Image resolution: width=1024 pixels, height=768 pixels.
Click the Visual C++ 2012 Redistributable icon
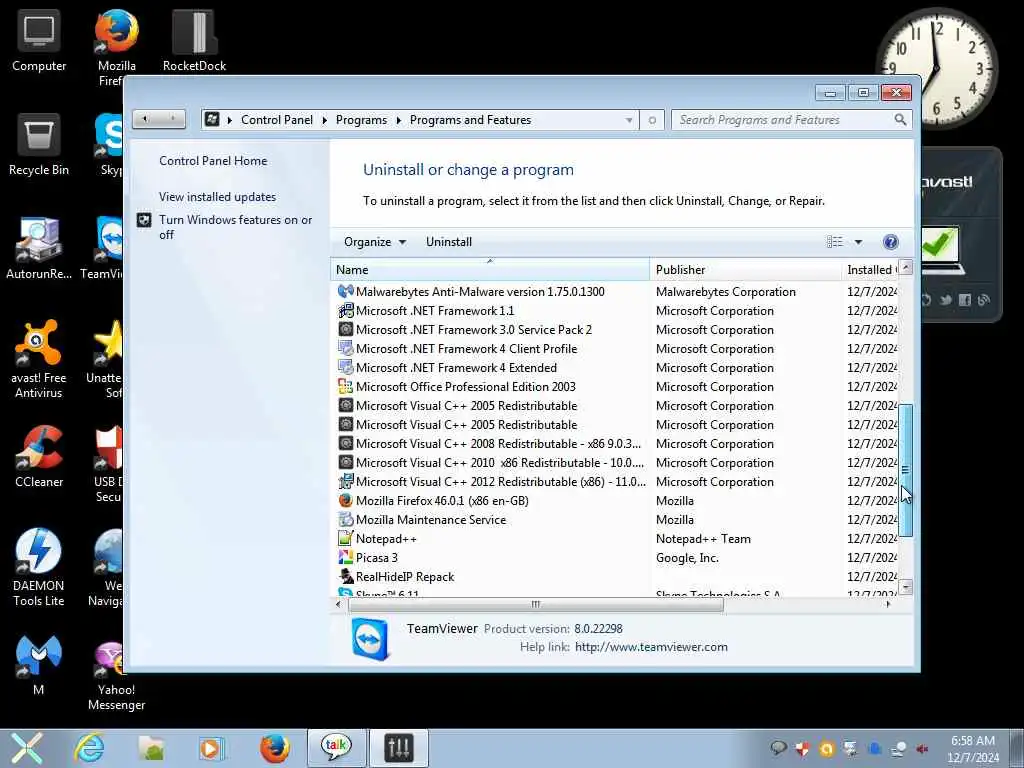[x=345, y=481]
